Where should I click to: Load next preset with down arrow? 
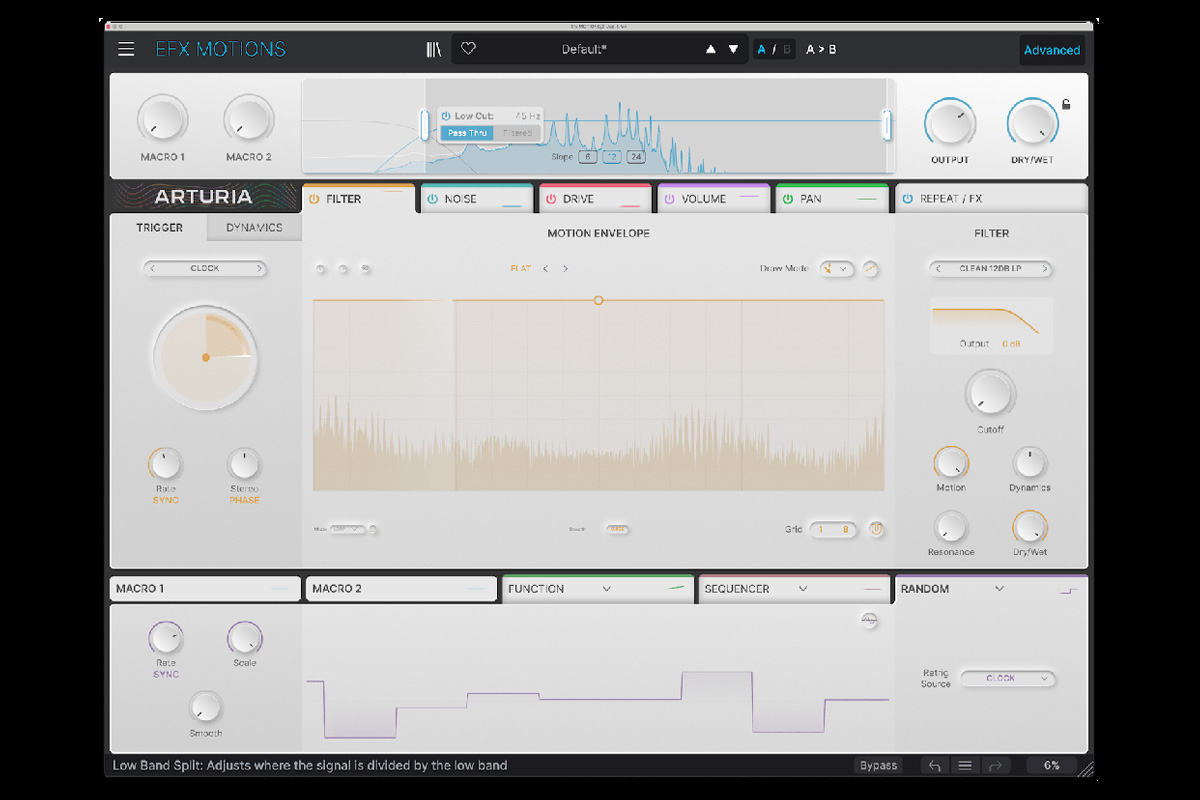(x=733, y=49)
